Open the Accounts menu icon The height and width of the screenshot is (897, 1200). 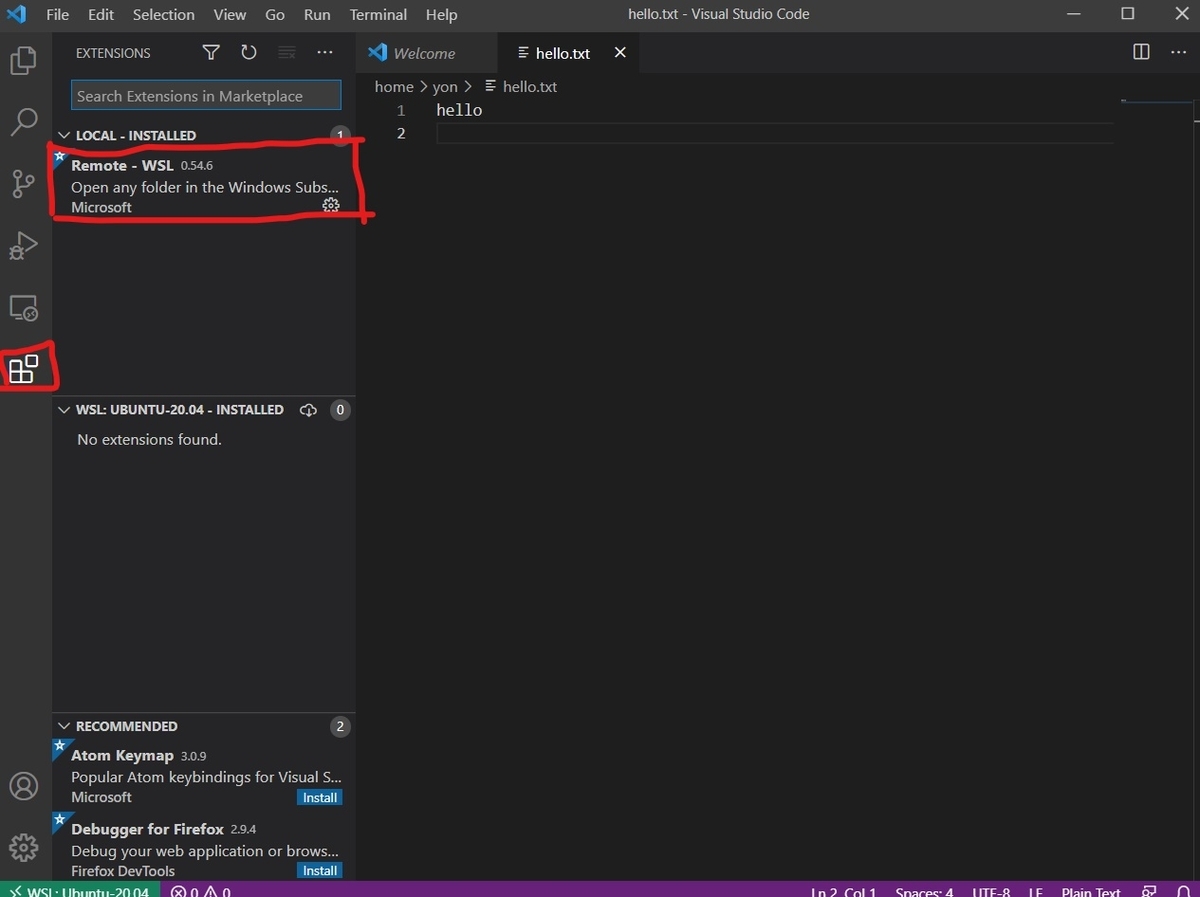point(24,786)
